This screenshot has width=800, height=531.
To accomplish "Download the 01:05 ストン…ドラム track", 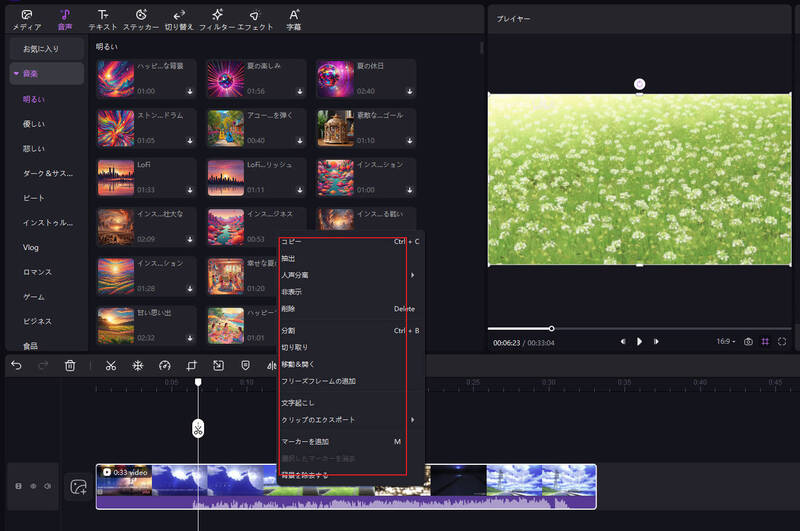I will click(190, 141).
